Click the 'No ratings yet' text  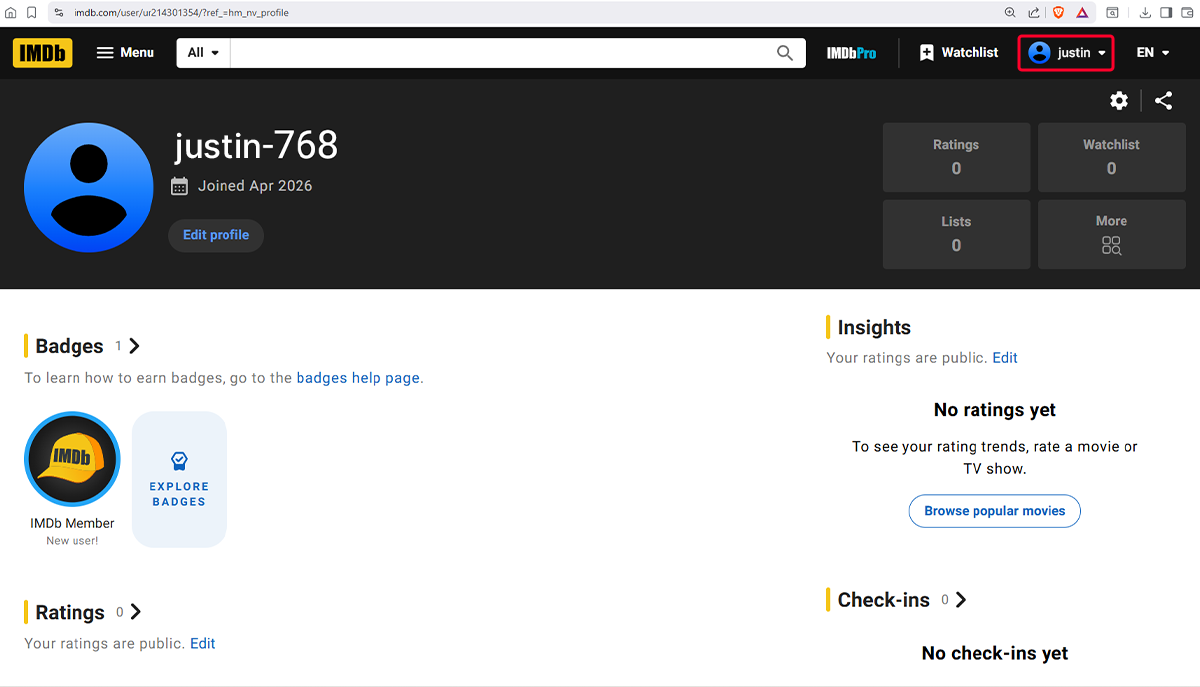[x=994, y=410]
